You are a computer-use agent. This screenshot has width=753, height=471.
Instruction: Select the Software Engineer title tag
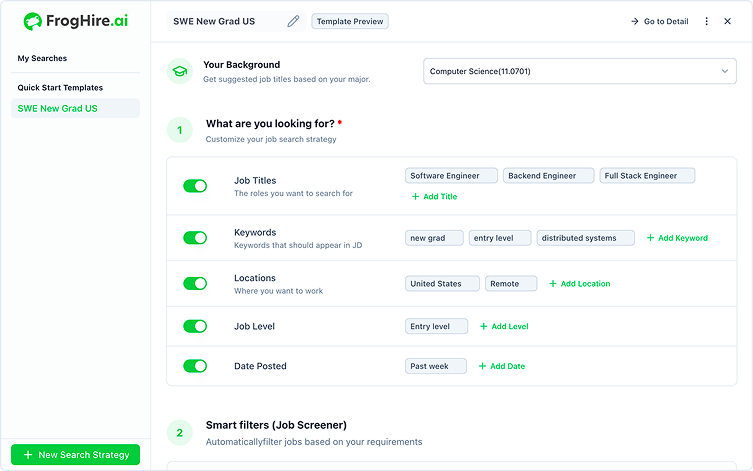pos(451,176)
